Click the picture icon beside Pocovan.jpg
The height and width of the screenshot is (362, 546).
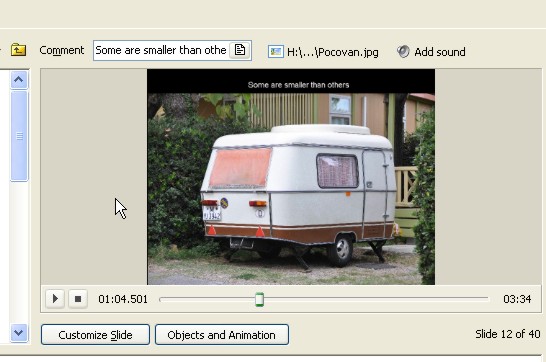tap(275, 52)
